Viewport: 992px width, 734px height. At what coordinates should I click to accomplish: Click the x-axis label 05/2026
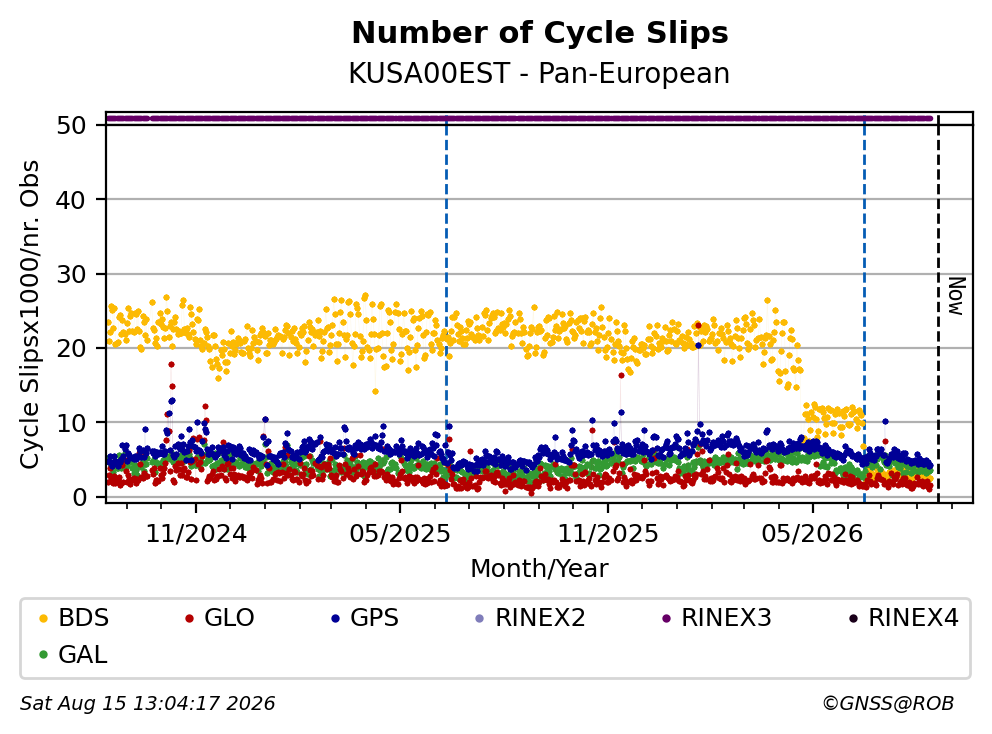point(812,534)
